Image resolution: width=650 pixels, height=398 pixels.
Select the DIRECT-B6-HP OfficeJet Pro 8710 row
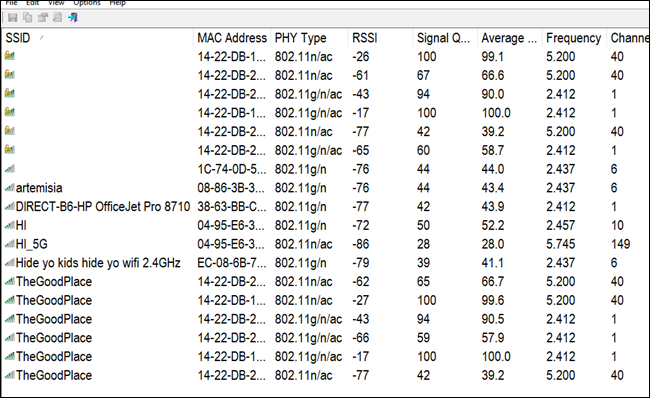(325, 206)
